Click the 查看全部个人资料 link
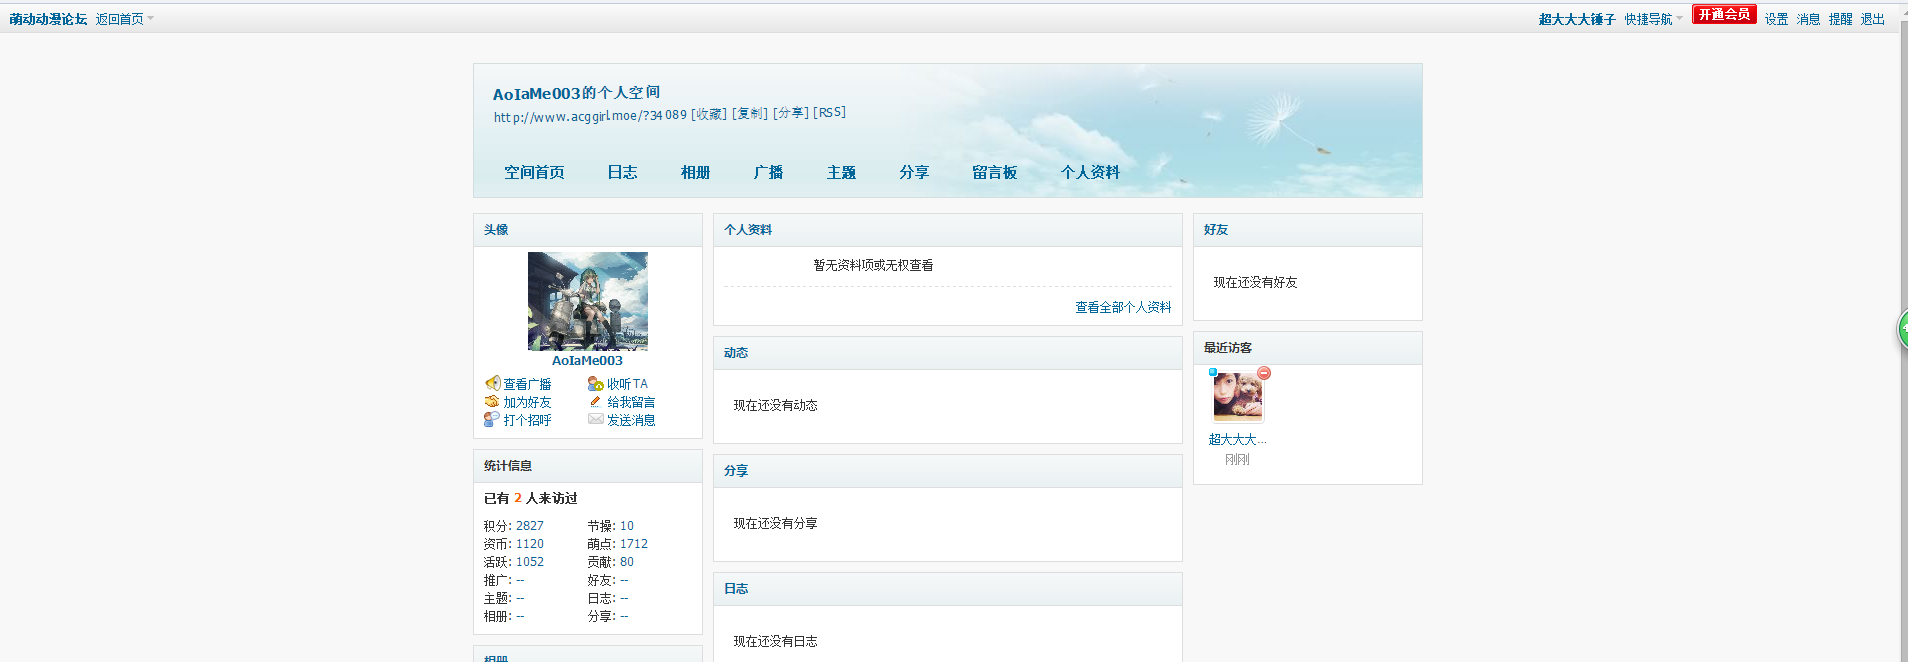Image resolution: width=1908 pixels, height=662 pixels. (1123, 307)
